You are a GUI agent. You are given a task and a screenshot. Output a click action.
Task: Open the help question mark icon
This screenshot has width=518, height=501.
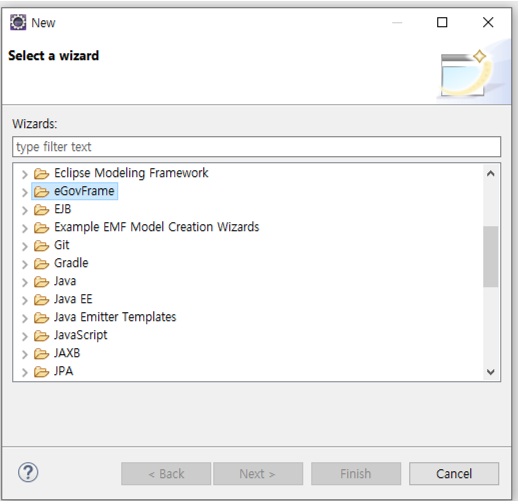(x=28, y=472)
